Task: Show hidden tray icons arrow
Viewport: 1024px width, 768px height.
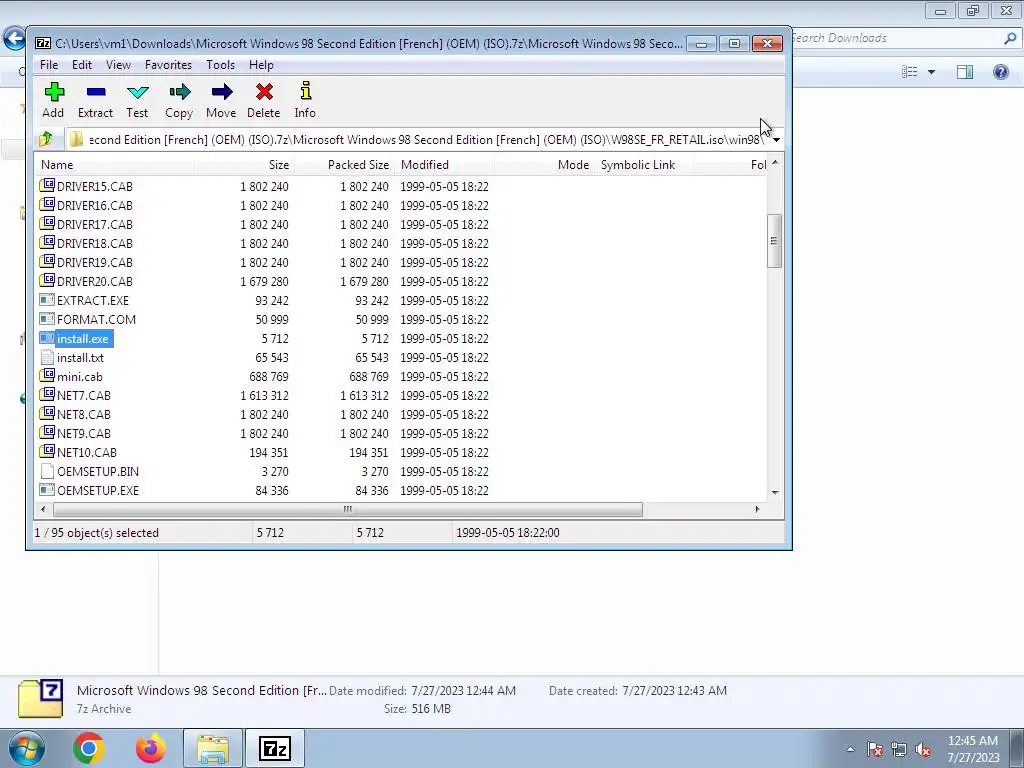Action: [x=850, y=749]
